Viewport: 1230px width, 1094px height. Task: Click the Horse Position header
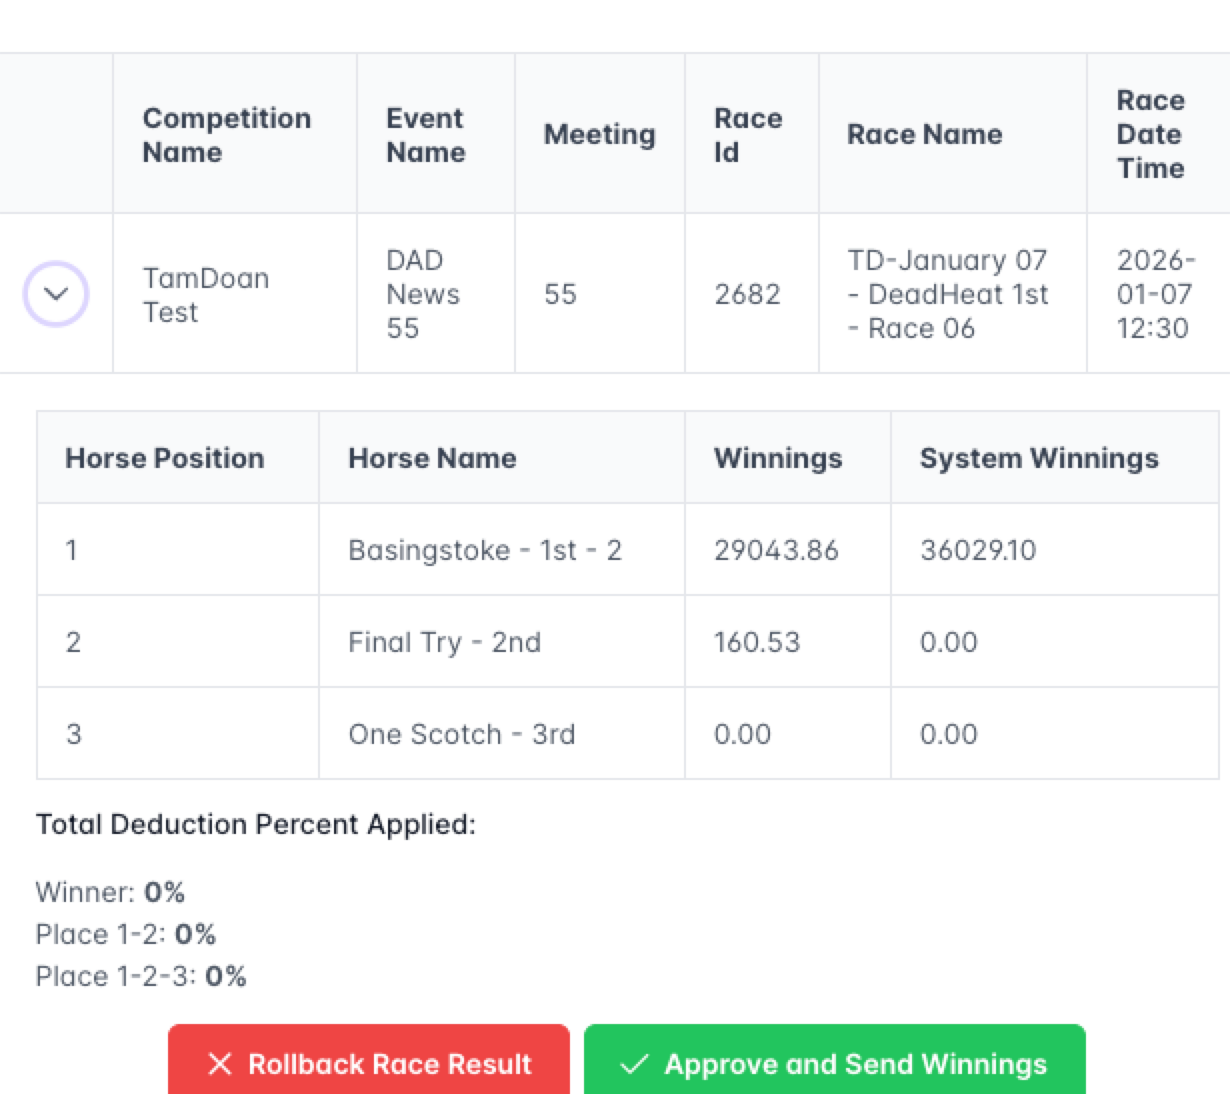pyautogui.click(x=165, y=458)
